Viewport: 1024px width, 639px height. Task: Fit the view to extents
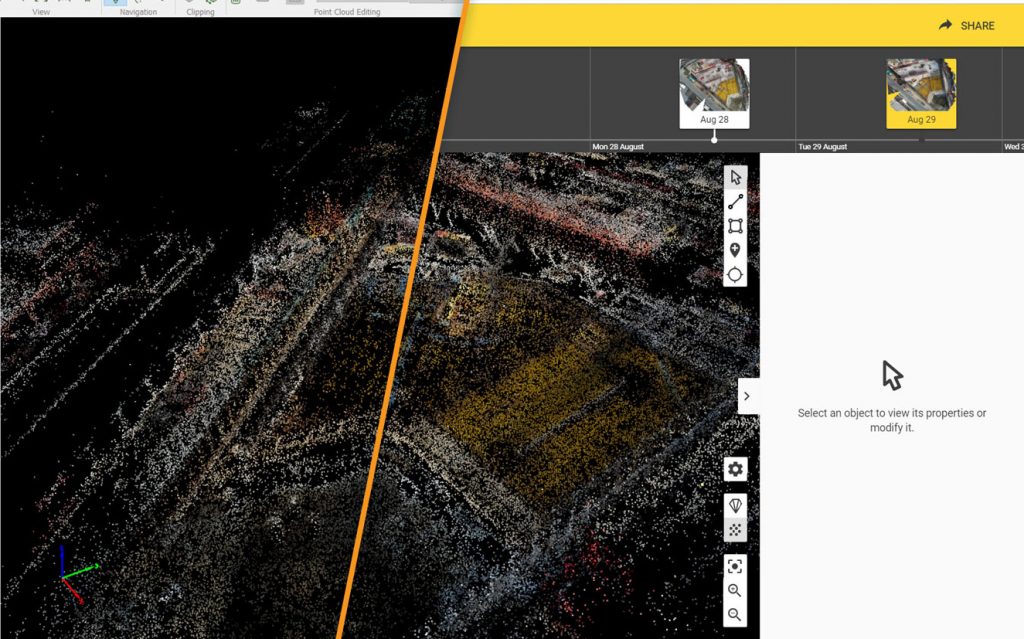(x=735, y=566)
